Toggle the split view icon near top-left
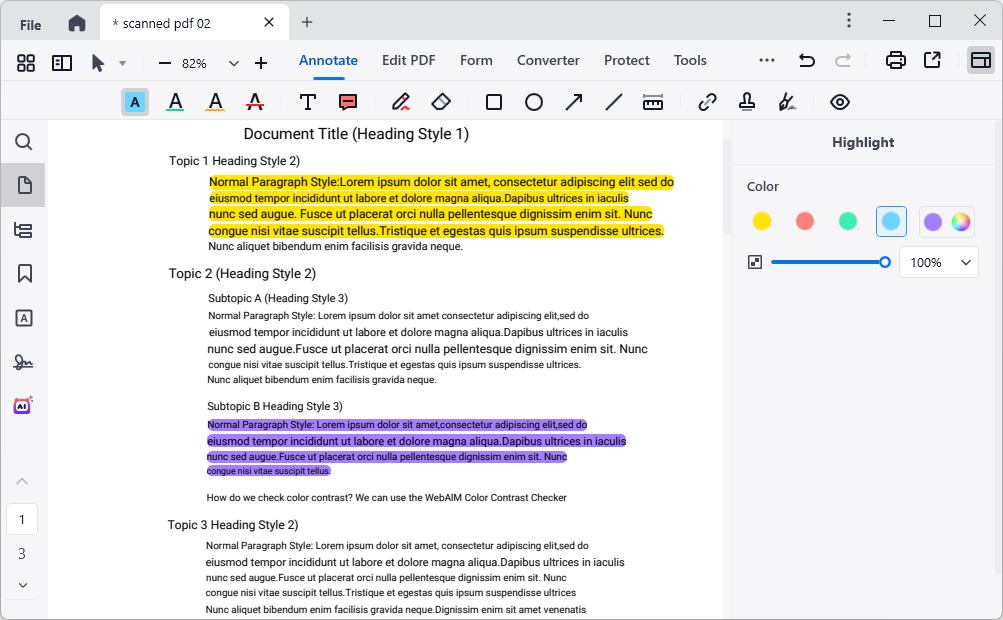The width and height of the screenshot is (1003, 620). (x=62, y=62)
